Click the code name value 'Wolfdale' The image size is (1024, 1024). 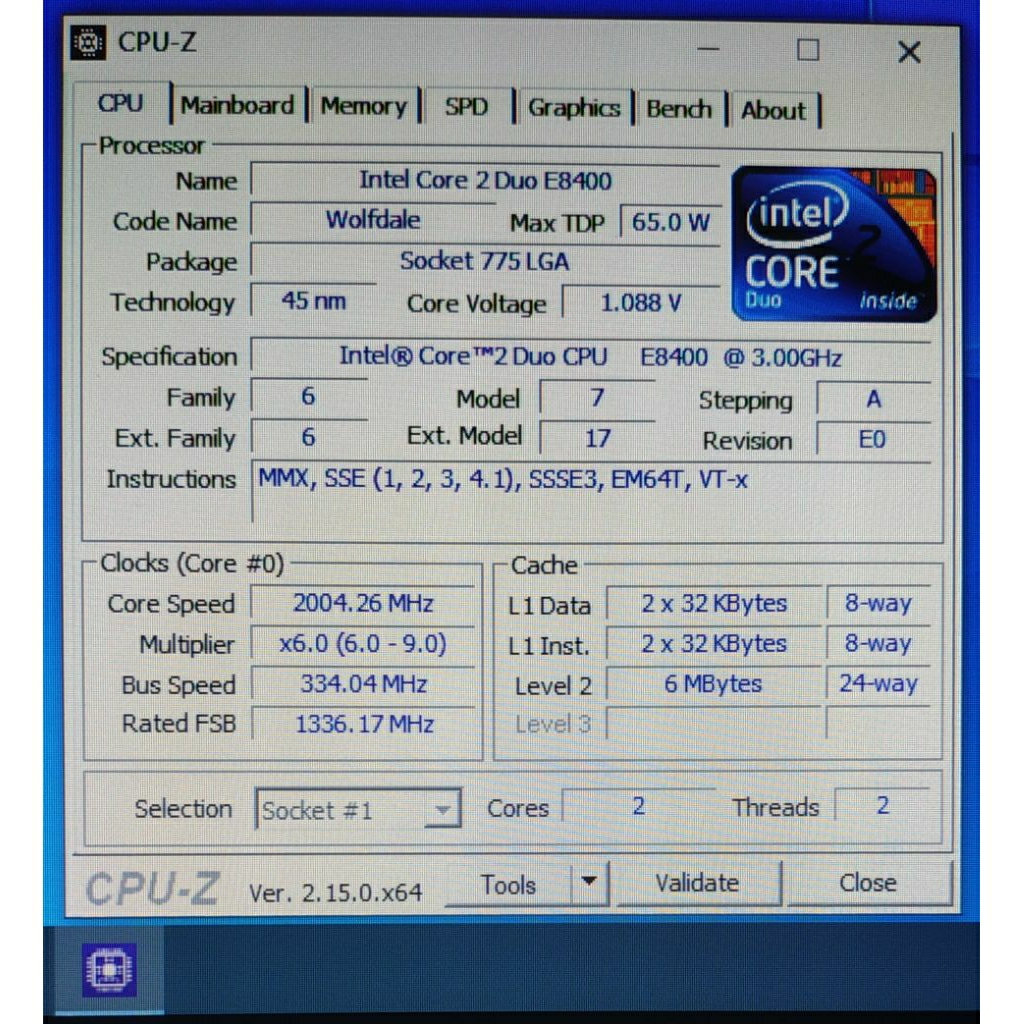373,220
